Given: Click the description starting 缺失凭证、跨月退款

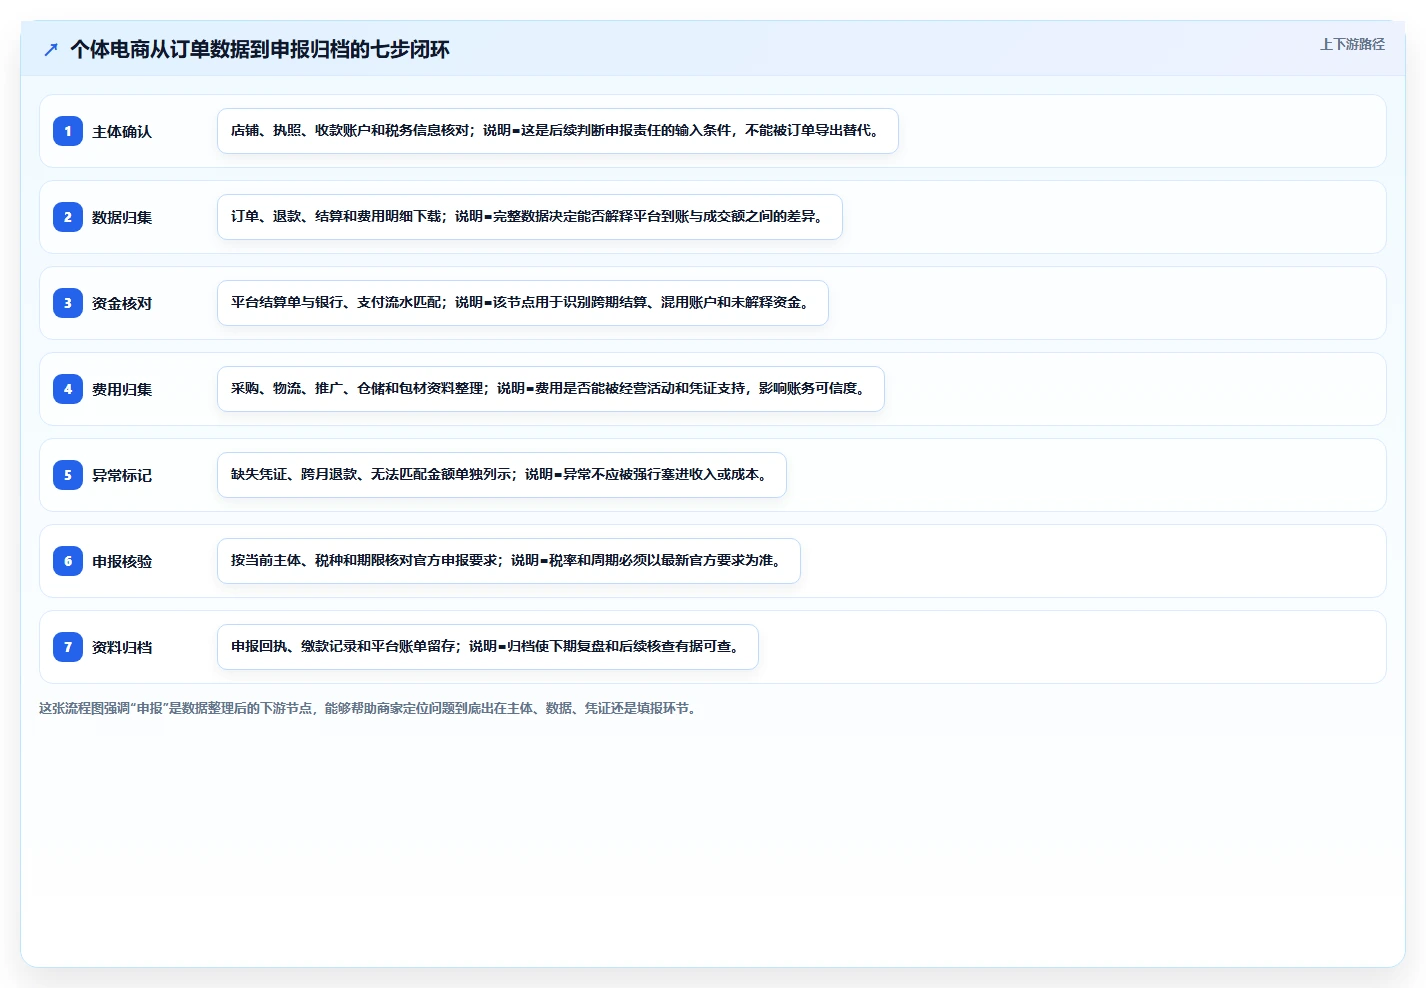Looking at the screenshot, I should pos(502,475).
